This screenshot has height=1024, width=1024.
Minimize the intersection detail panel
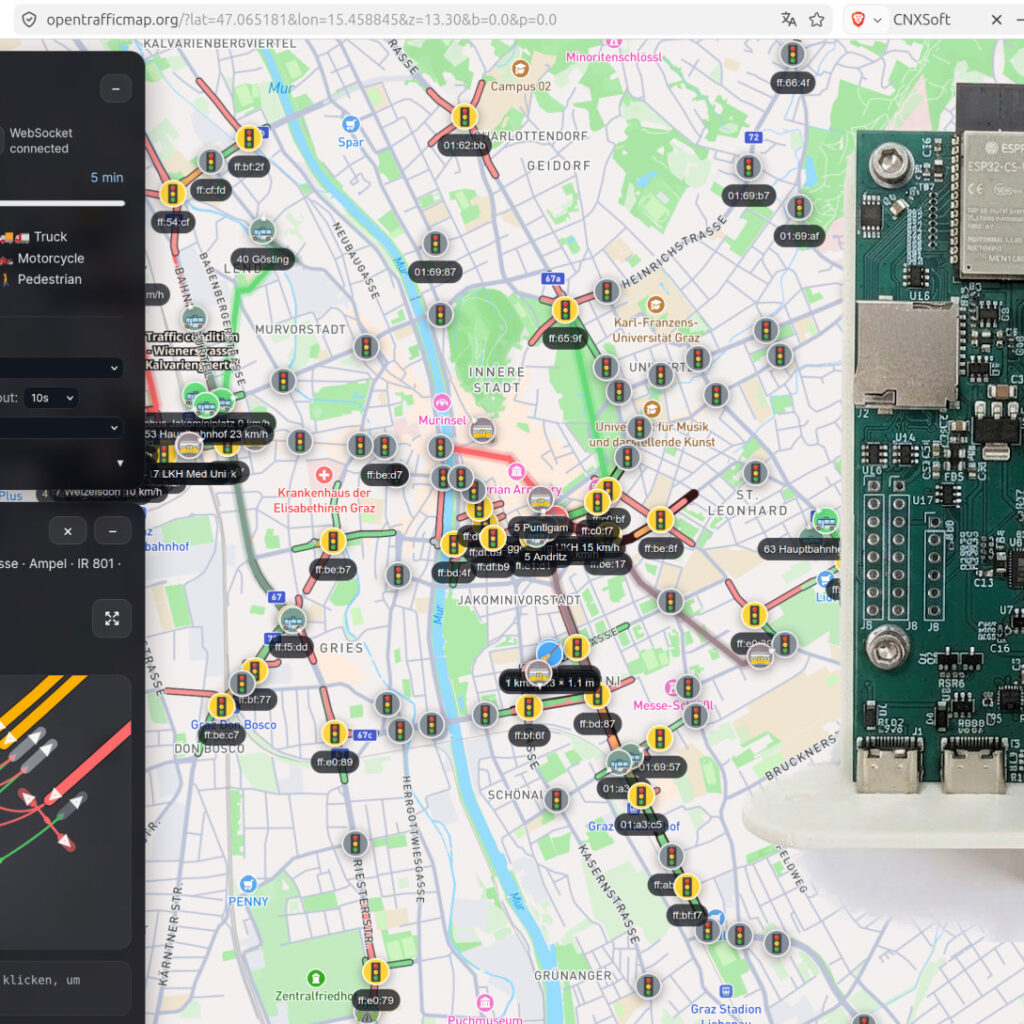[x=112, y=532]
